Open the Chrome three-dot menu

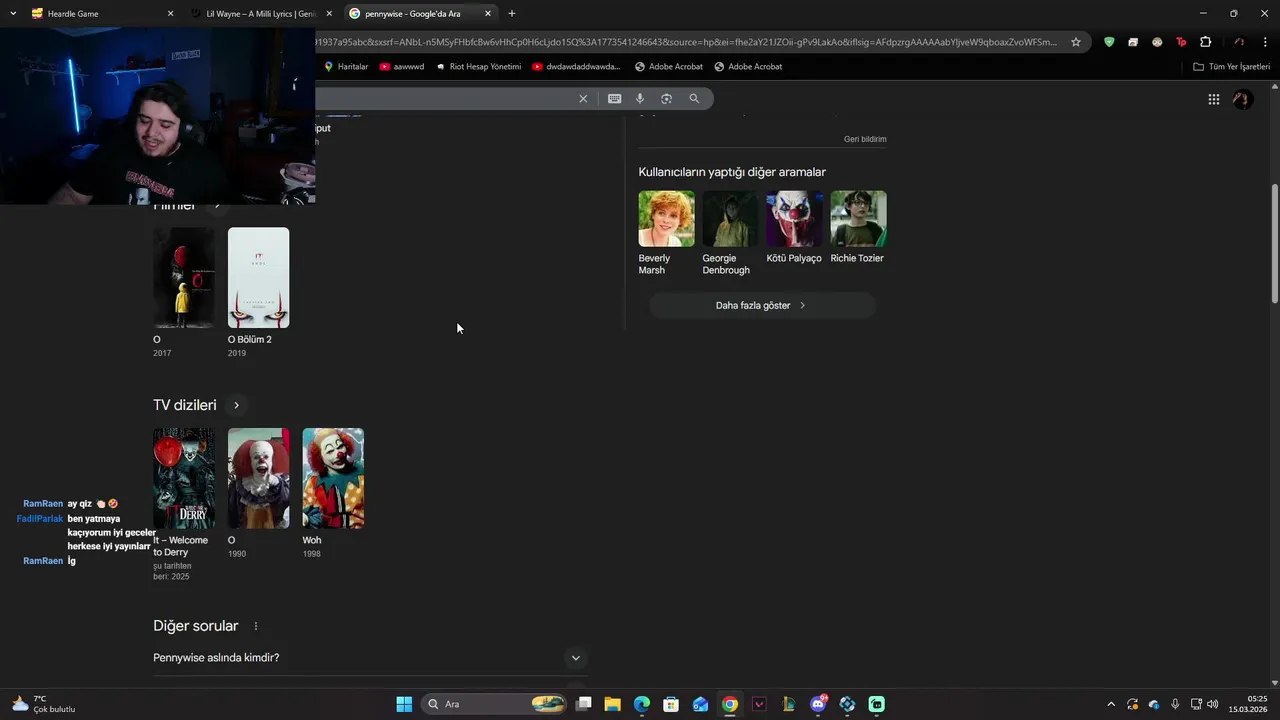(x=1266, y=42)
